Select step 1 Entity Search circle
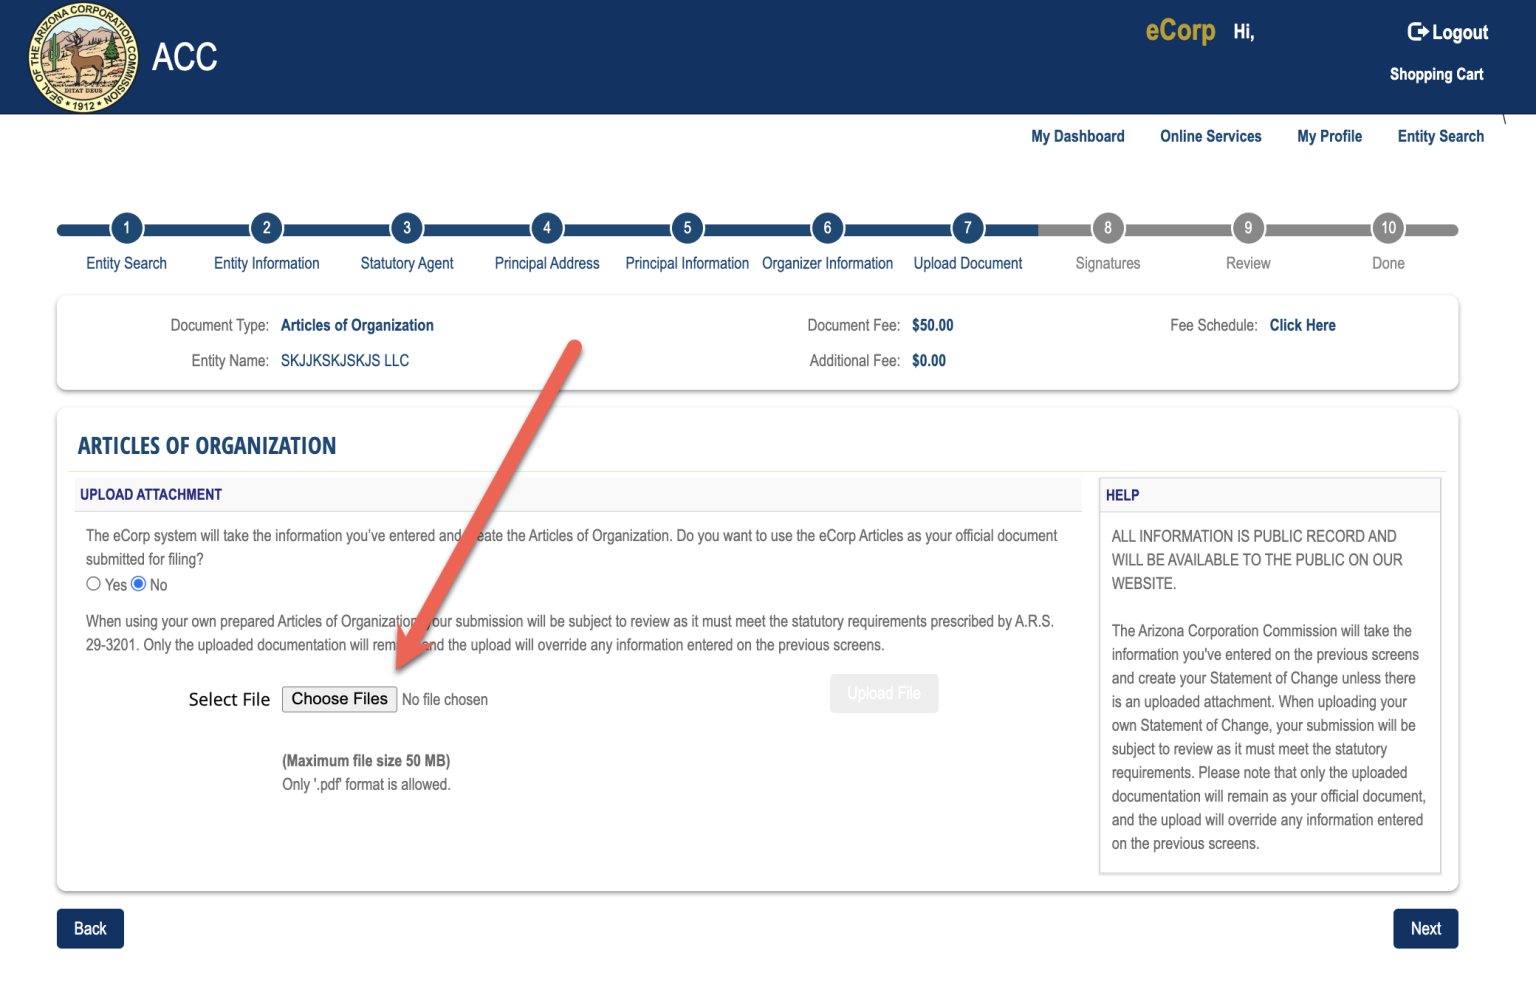Screen dimensions: 1536x1001 (x=126, y=228)
